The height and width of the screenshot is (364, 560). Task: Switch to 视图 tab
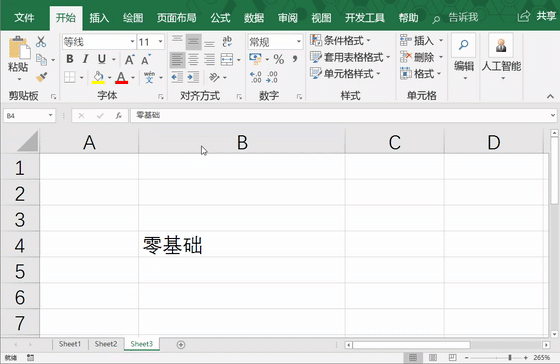point(321,18)
